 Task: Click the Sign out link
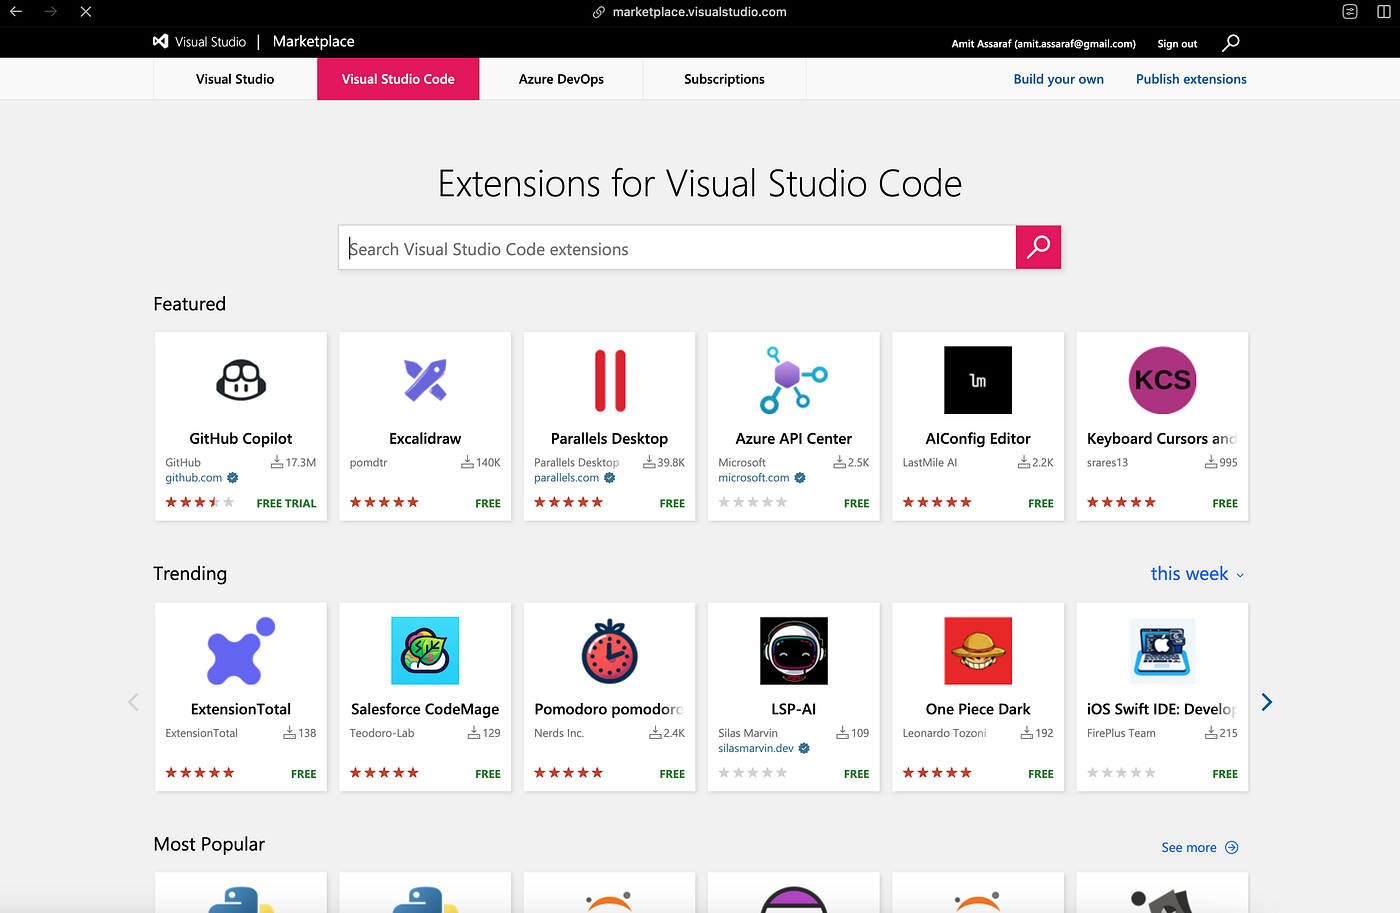click(1177, 44)
